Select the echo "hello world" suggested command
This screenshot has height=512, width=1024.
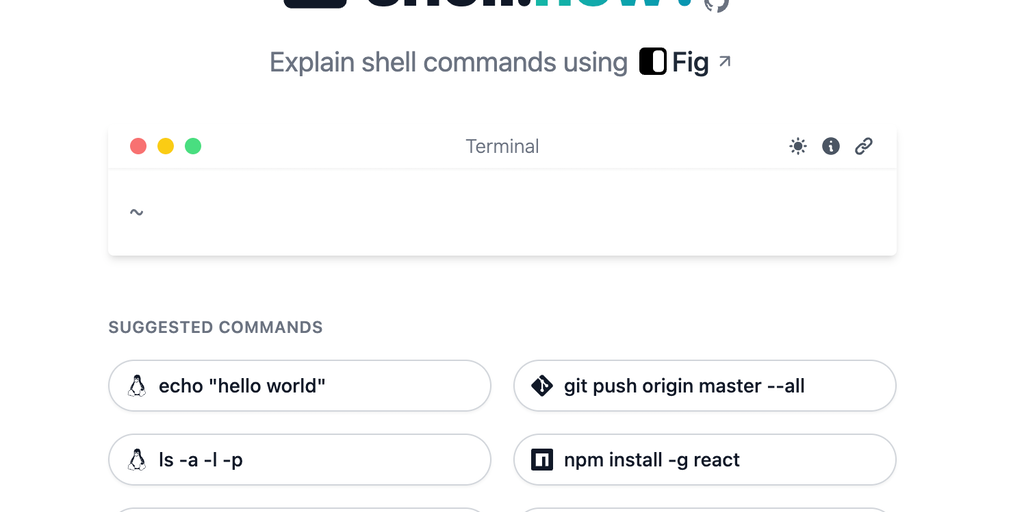click(300, 386)
